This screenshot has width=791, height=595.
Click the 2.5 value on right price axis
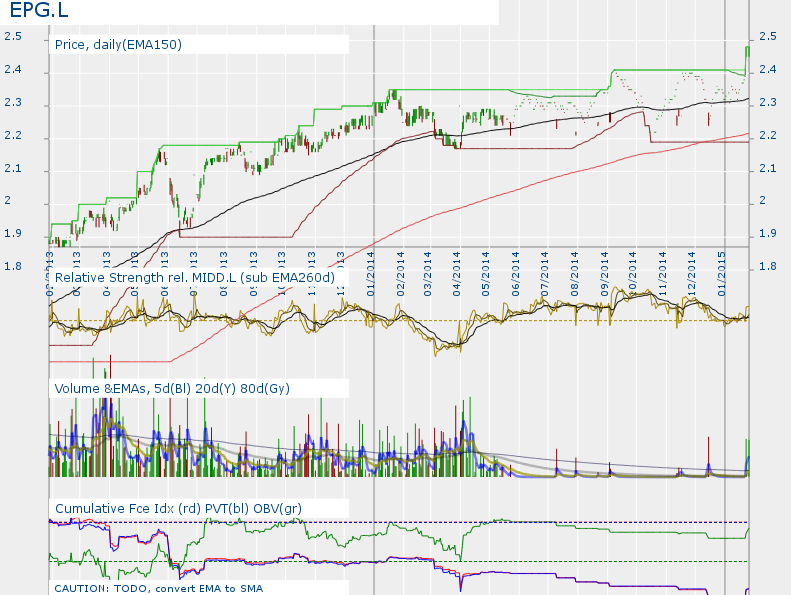point(768,36)
